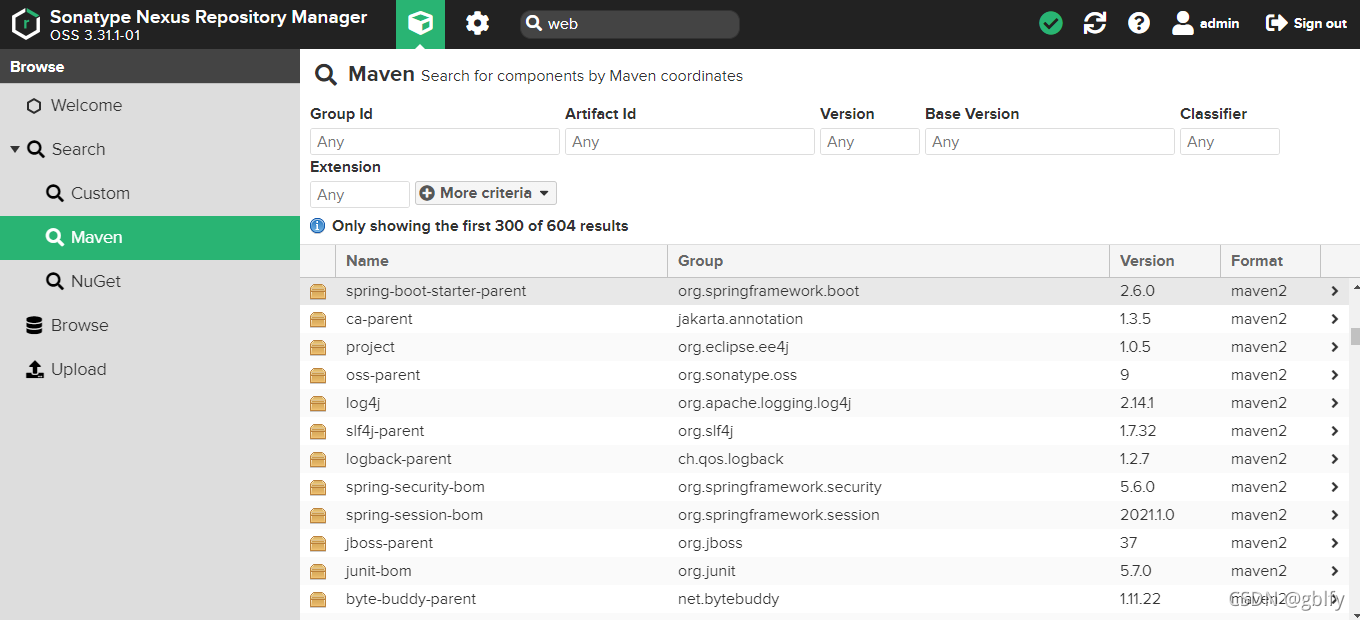Viewport: 1360px width, 620px height.
Task: Click the refresh icon in header
Action: [1095, 23]
